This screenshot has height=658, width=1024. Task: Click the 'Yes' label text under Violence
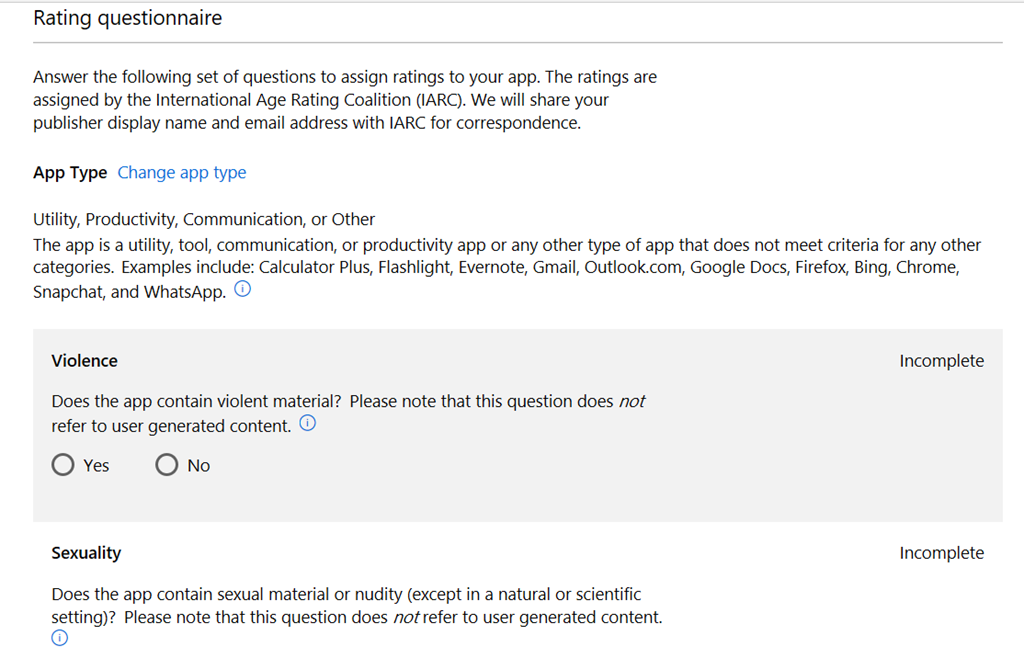97,466
